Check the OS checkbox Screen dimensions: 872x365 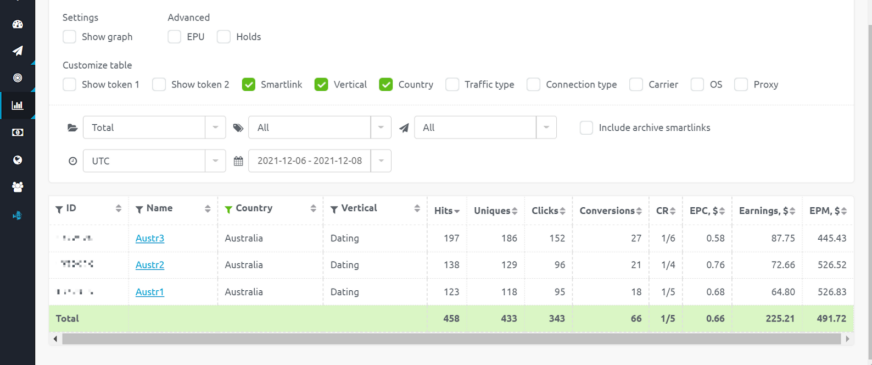tap(697, 85)
